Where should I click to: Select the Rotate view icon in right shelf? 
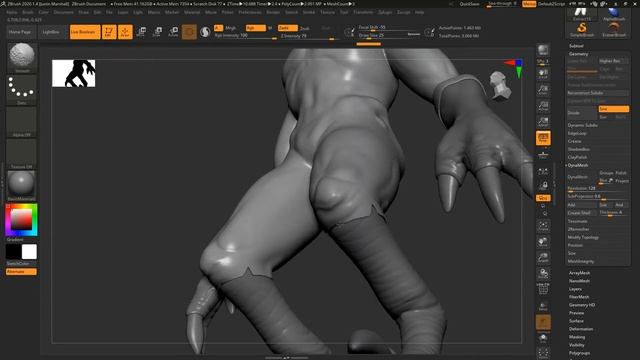(543, 273)
